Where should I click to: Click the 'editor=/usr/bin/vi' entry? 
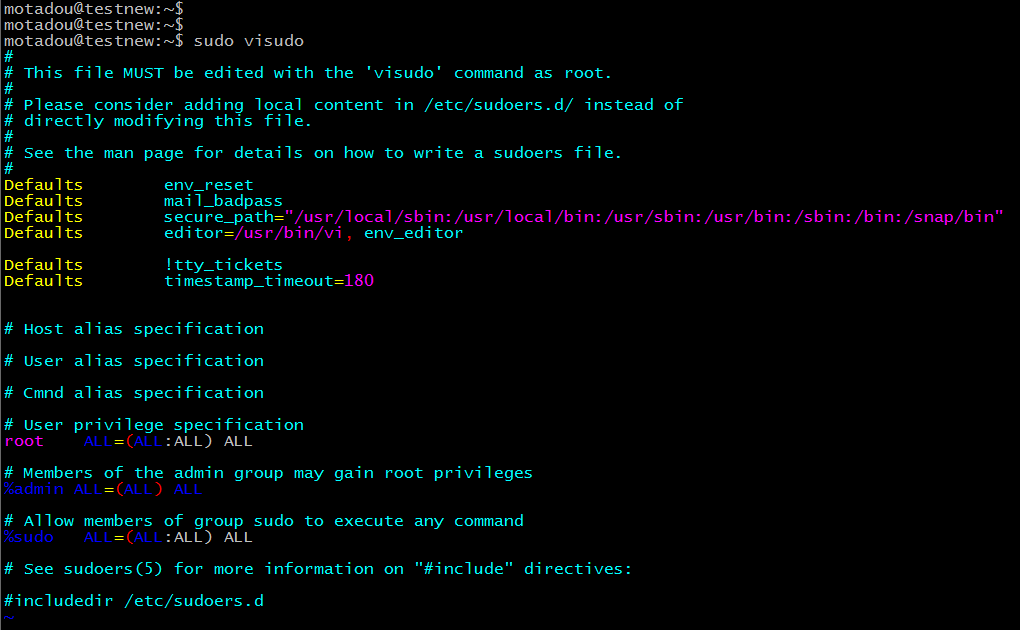tap(258, 233)
